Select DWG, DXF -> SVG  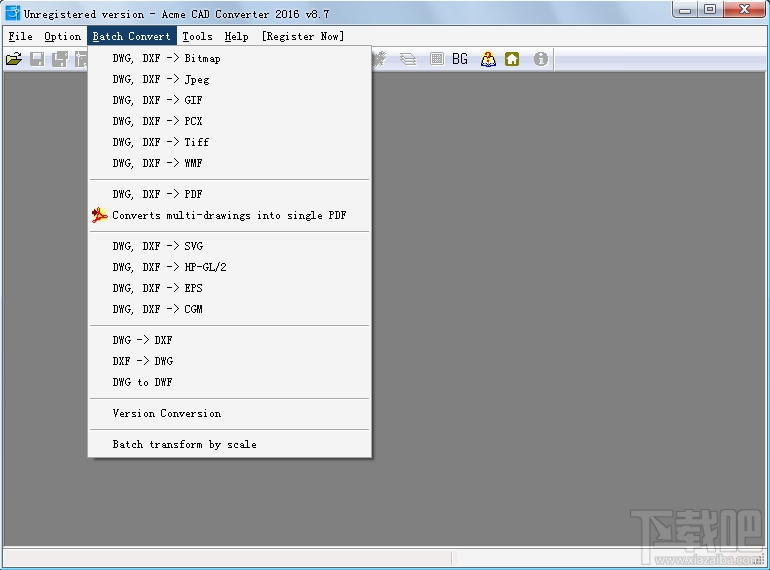229,246
